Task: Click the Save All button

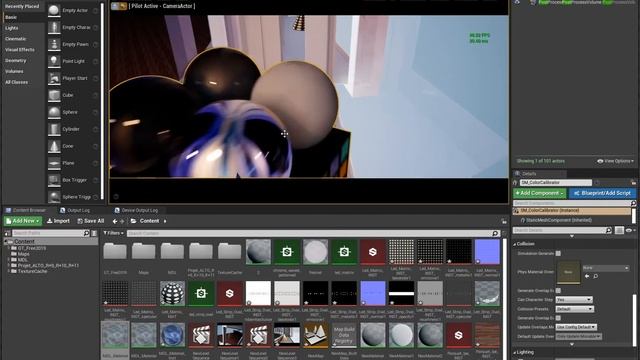Action: point(91,221)
